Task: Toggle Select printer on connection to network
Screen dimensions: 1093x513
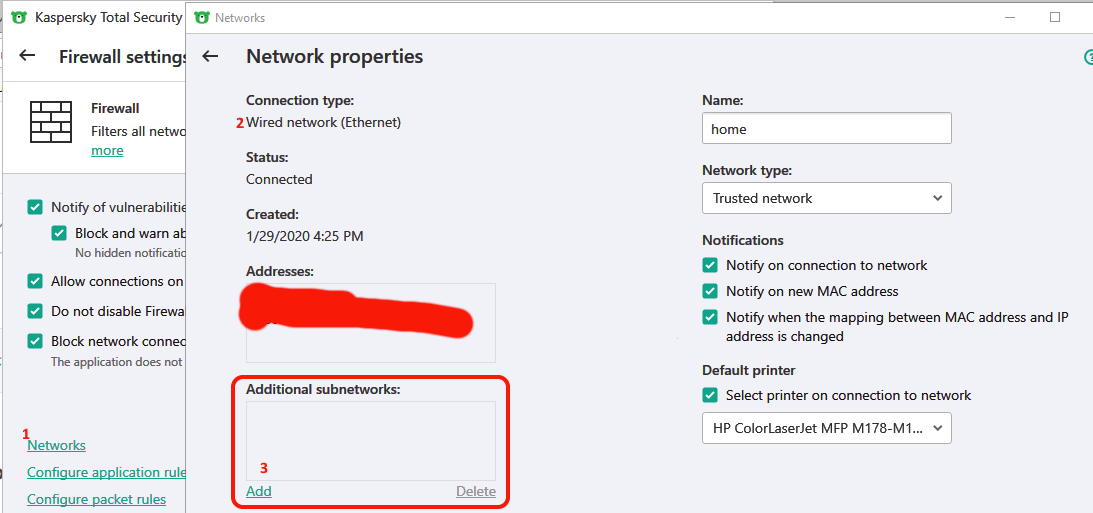Action: pyautogui.click(x=710, y=395)
